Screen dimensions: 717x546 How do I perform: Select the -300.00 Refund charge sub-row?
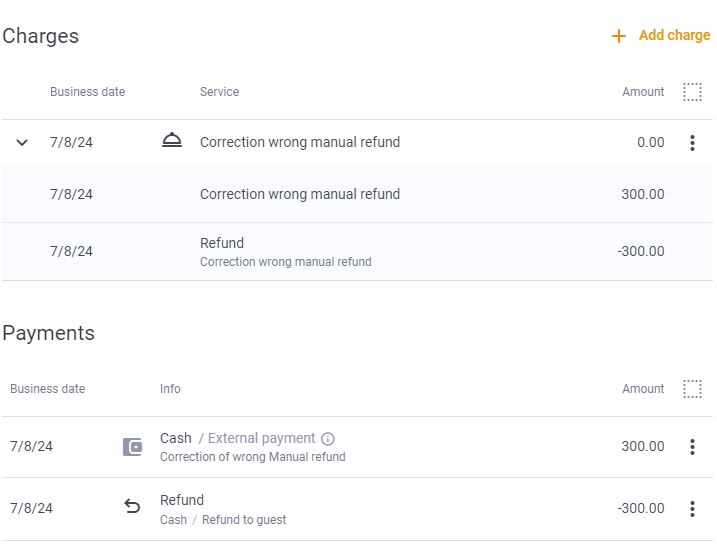[357, 252]
